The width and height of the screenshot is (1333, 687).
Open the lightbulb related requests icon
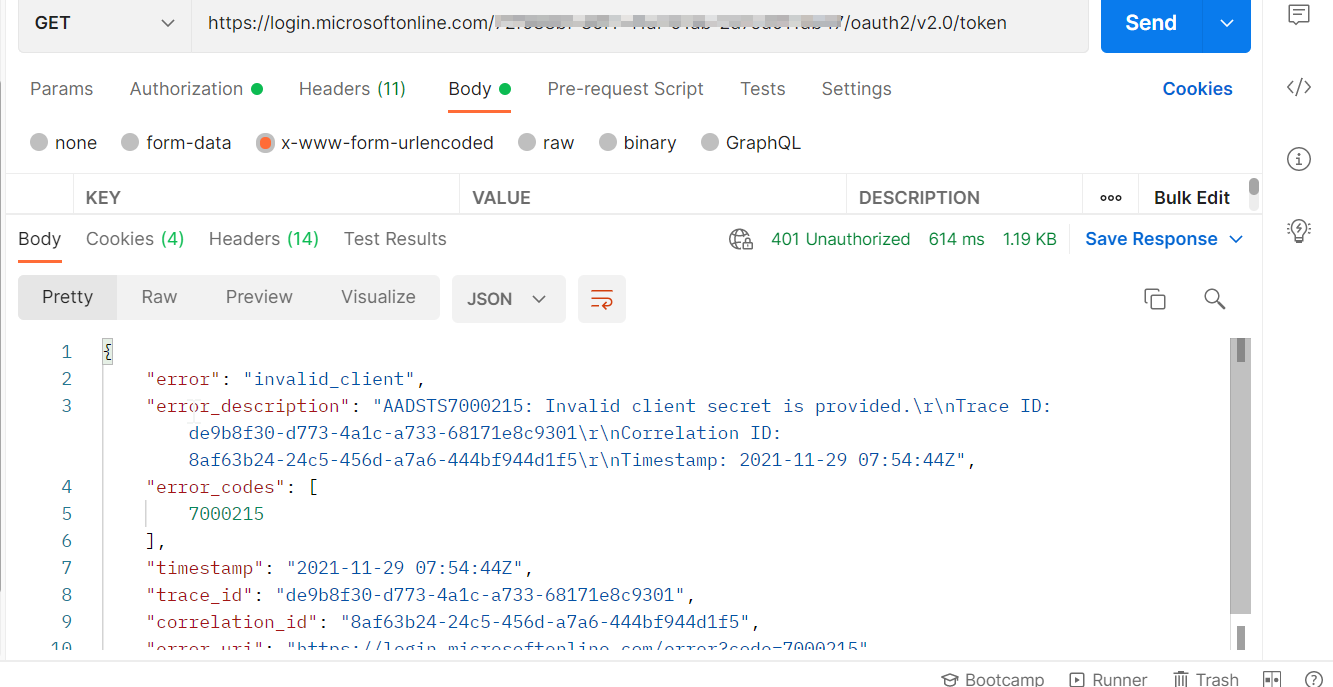[x=1298, y=231]
